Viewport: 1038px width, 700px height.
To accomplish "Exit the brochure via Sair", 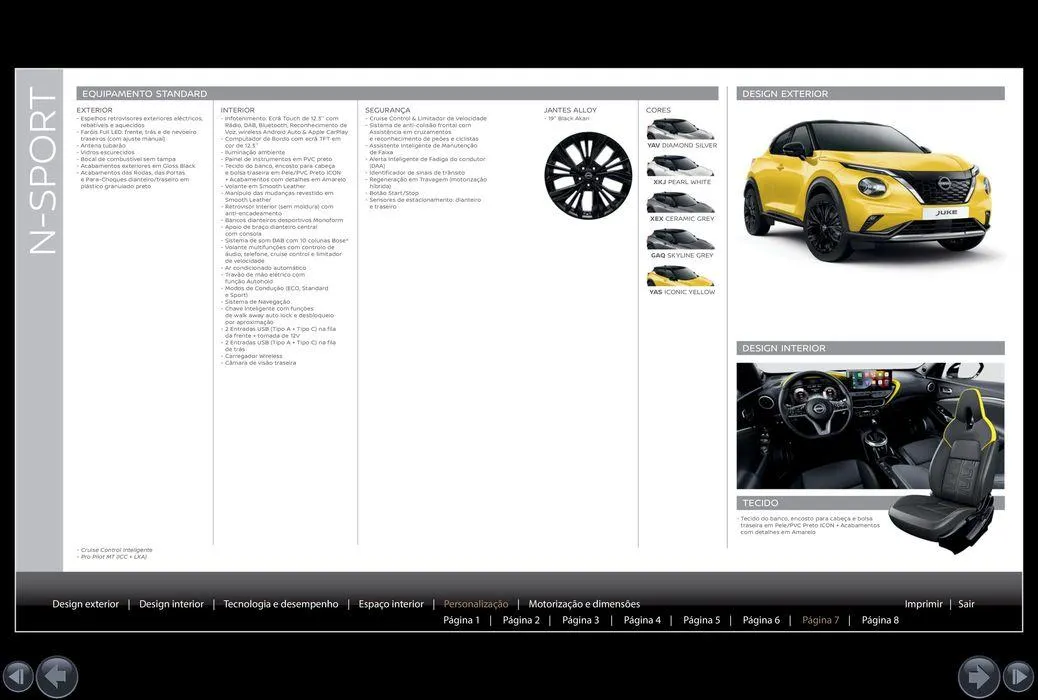I will pos(965,604).
